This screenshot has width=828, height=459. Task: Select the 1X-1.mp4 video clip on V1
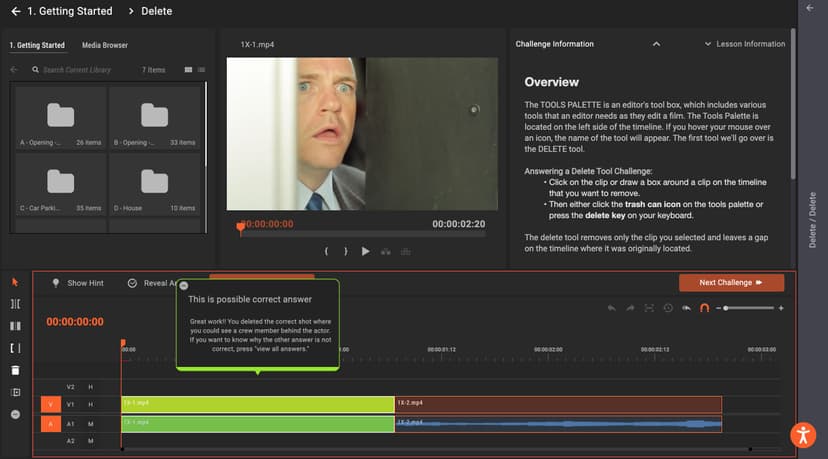(x=258, y=405)
